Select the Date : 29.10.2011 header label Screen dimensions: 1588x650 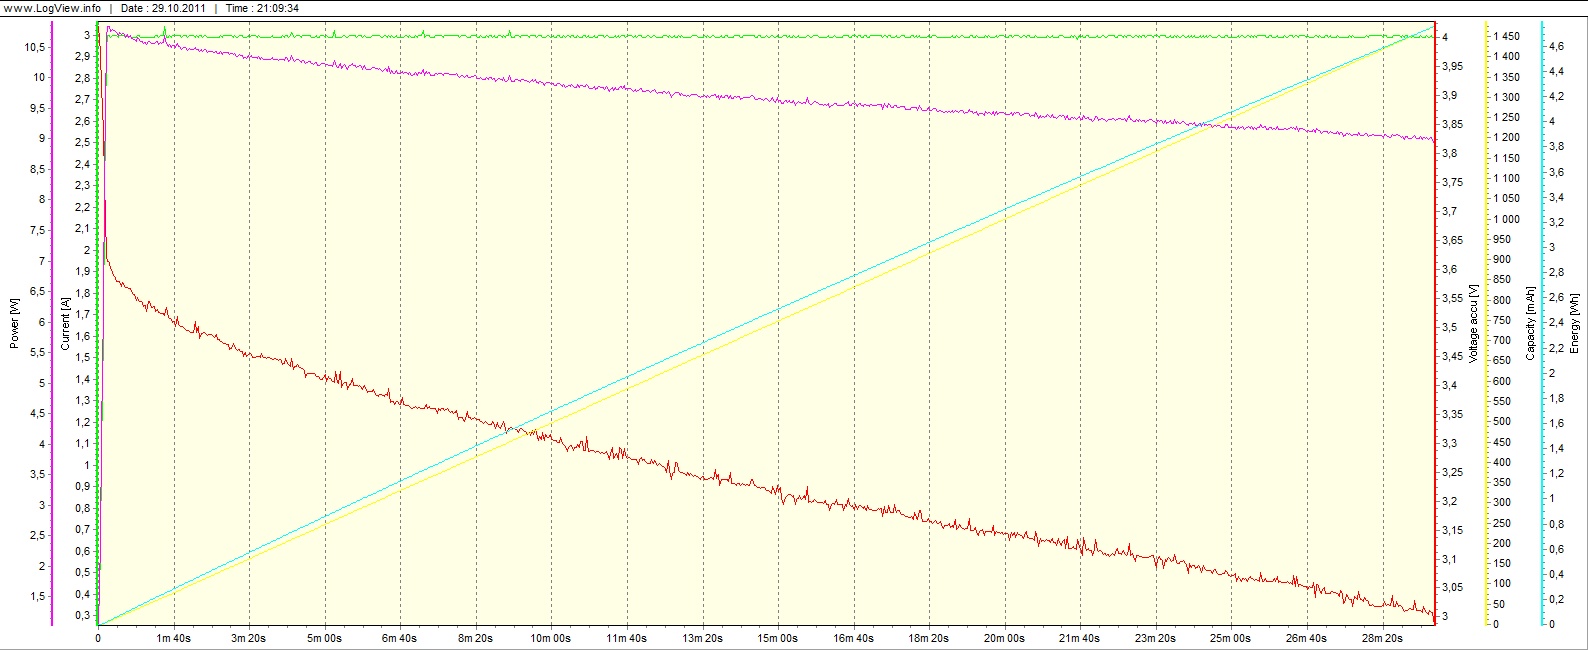click(x=162, y=8)
